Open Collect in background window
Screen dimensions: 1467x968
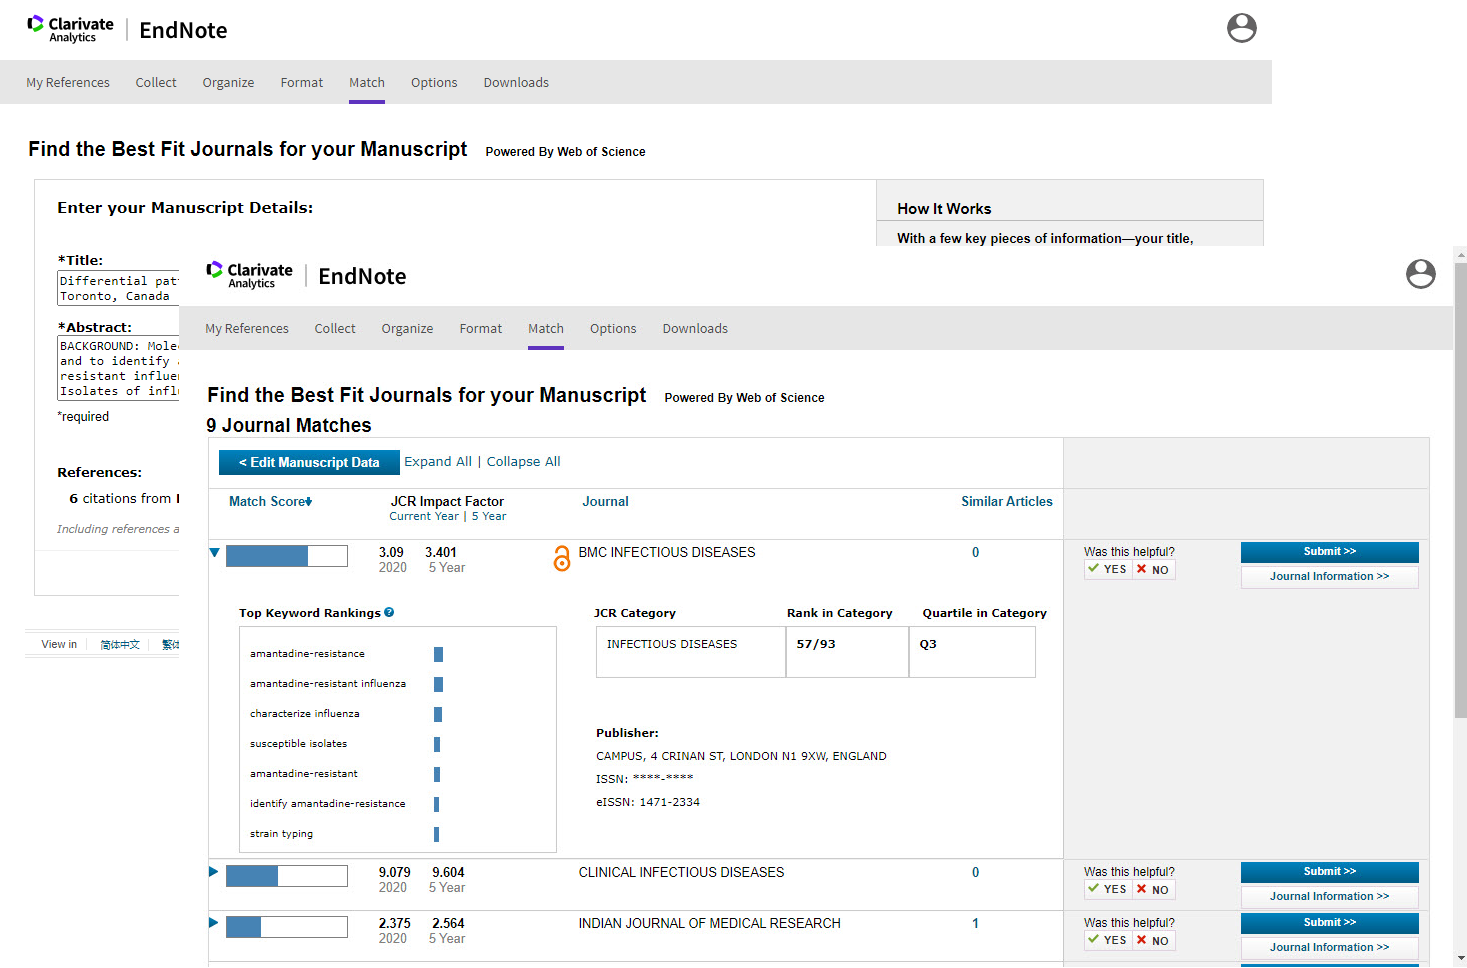156,82
